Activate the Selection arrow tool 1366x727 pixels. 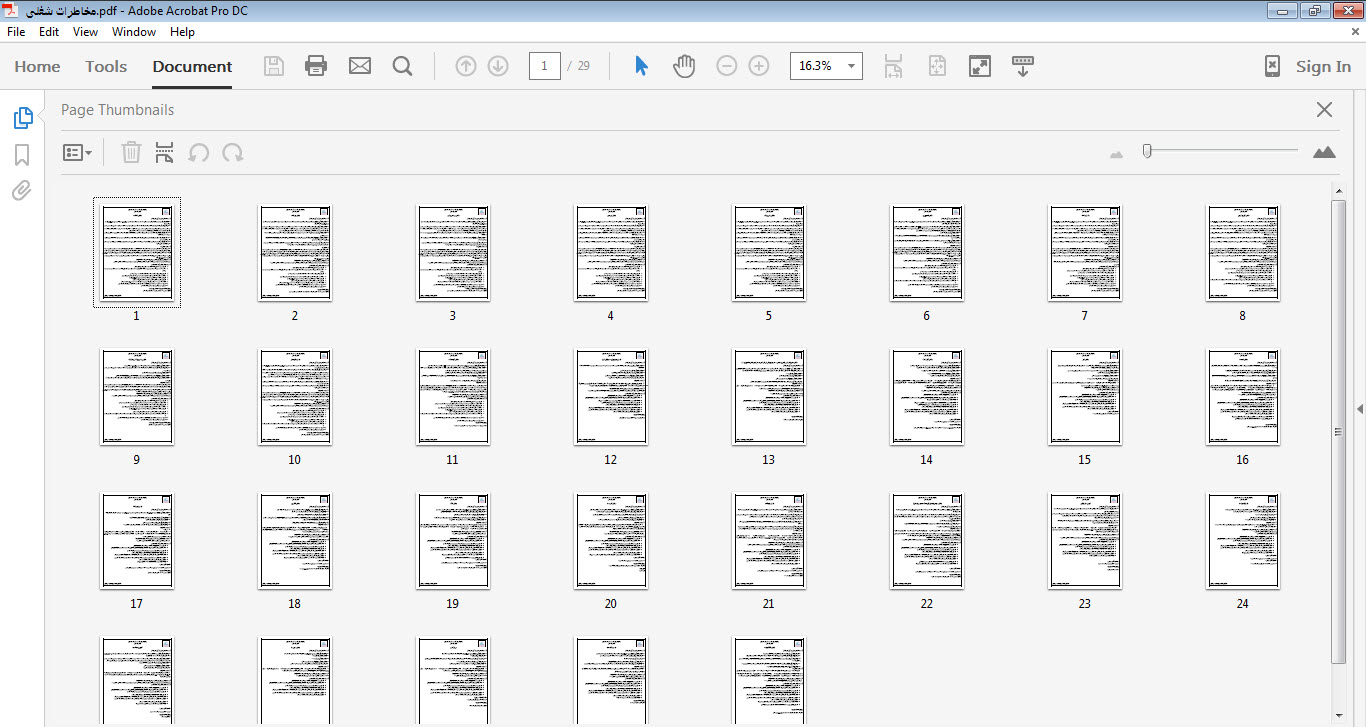coord(641,66)
